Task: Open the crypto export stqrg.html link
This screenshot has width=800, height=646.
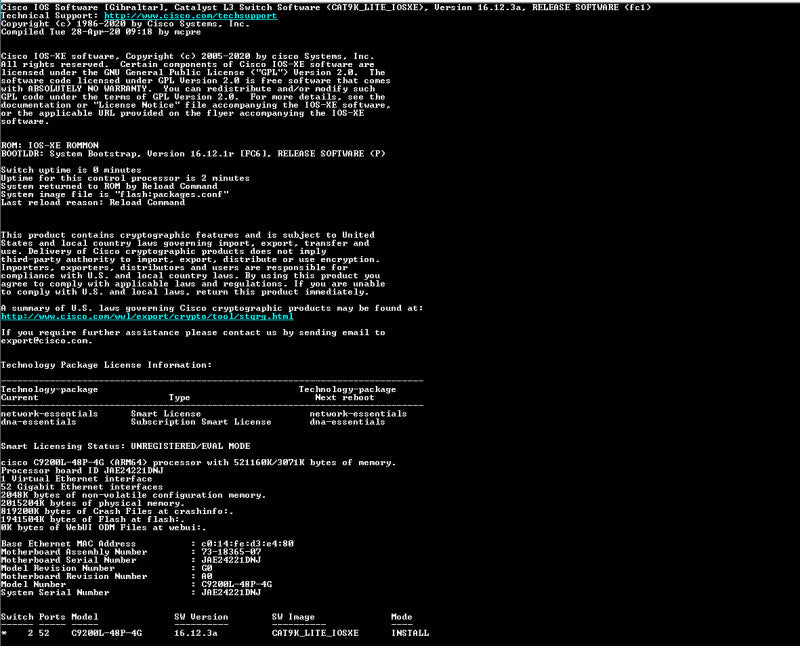Action: pyautogui.click(x=147, y=316)
